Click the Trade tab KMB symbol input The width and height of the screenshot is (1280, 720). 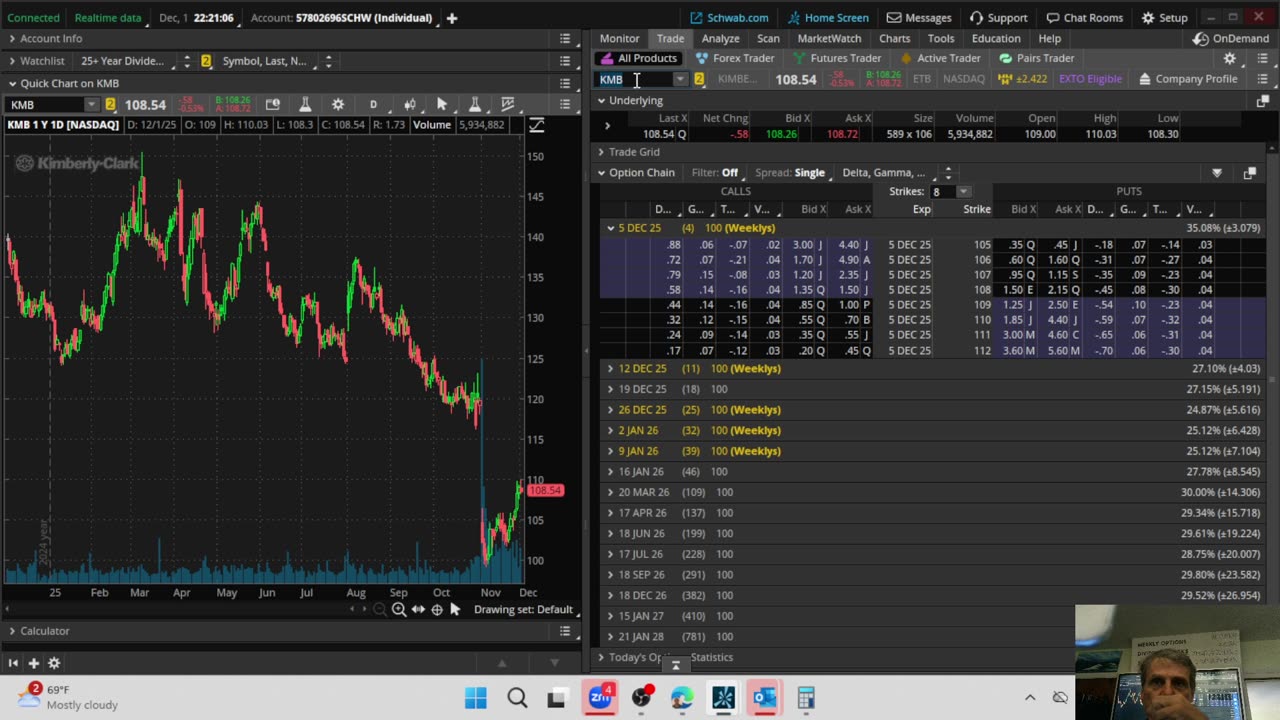click(636, 80)
